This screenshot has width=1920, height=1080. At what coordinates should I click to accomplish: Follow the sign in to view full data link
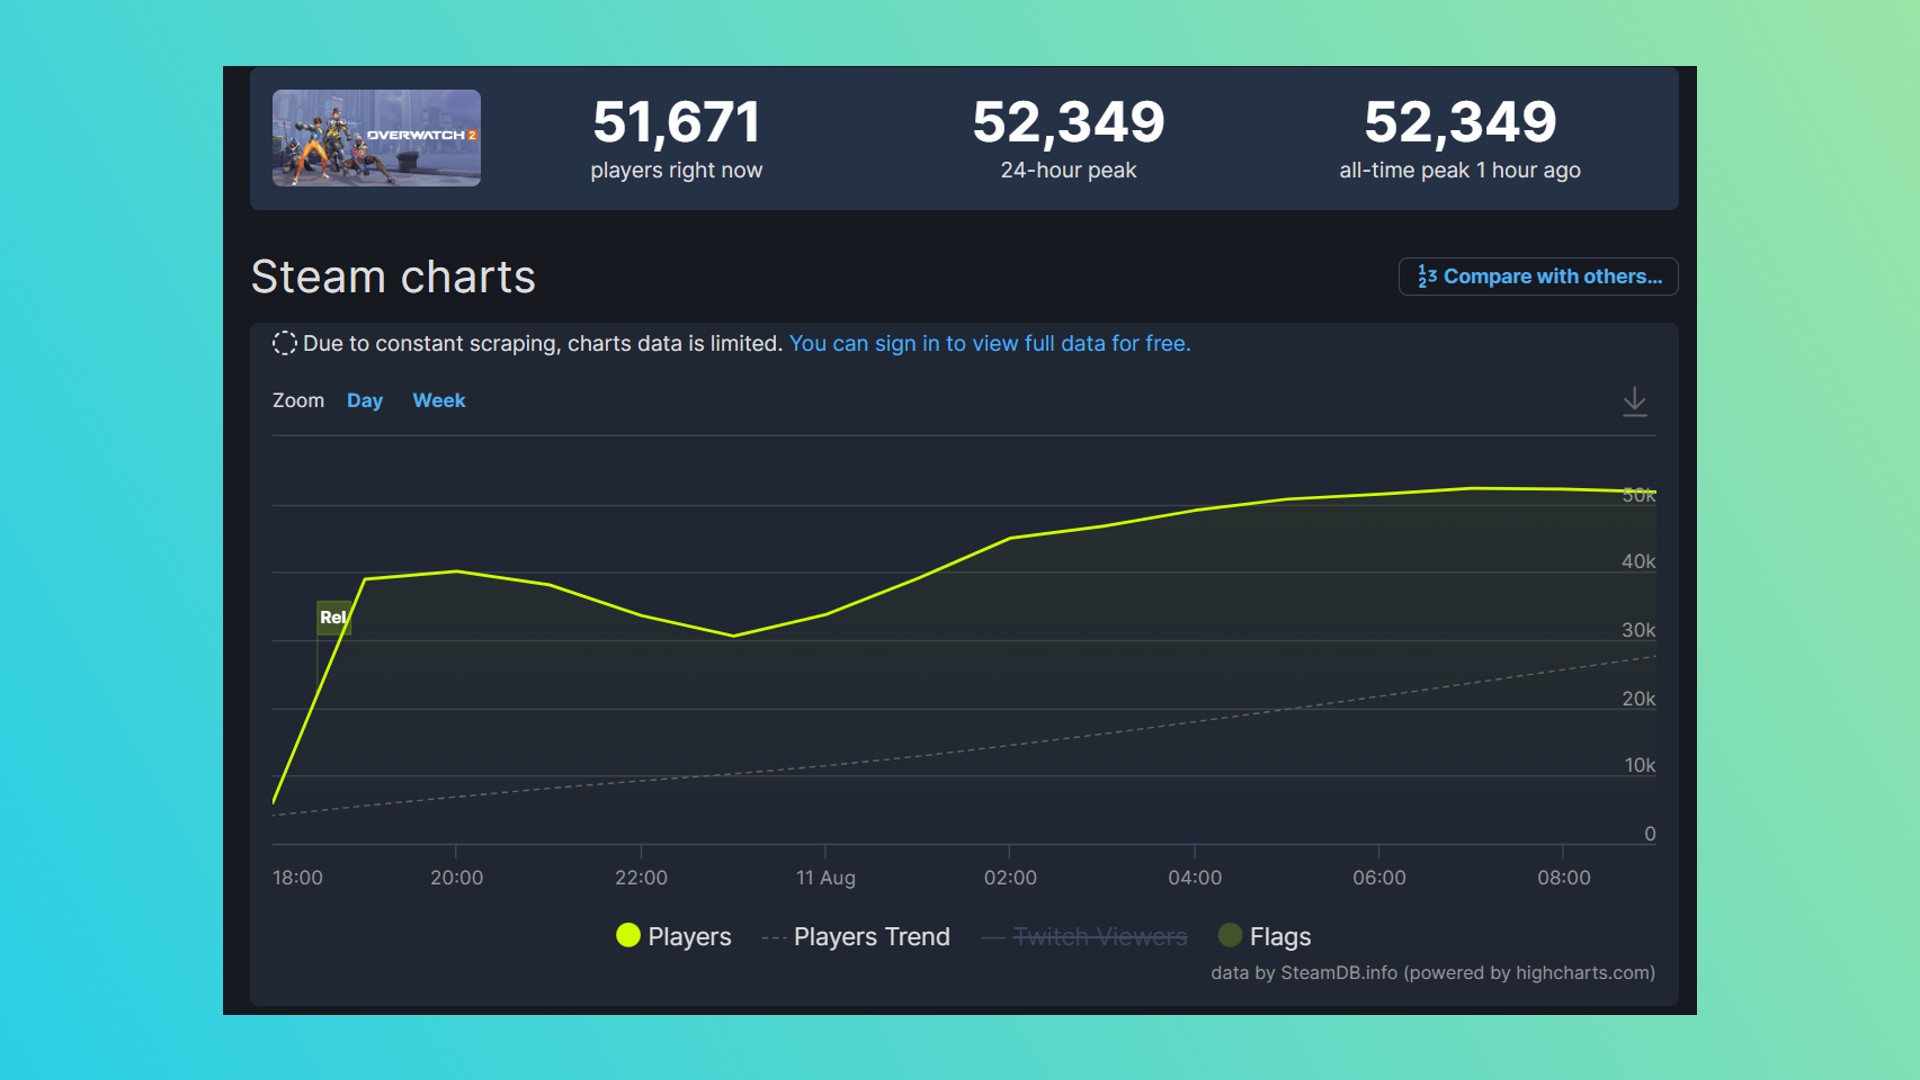(x=989, y=343)
